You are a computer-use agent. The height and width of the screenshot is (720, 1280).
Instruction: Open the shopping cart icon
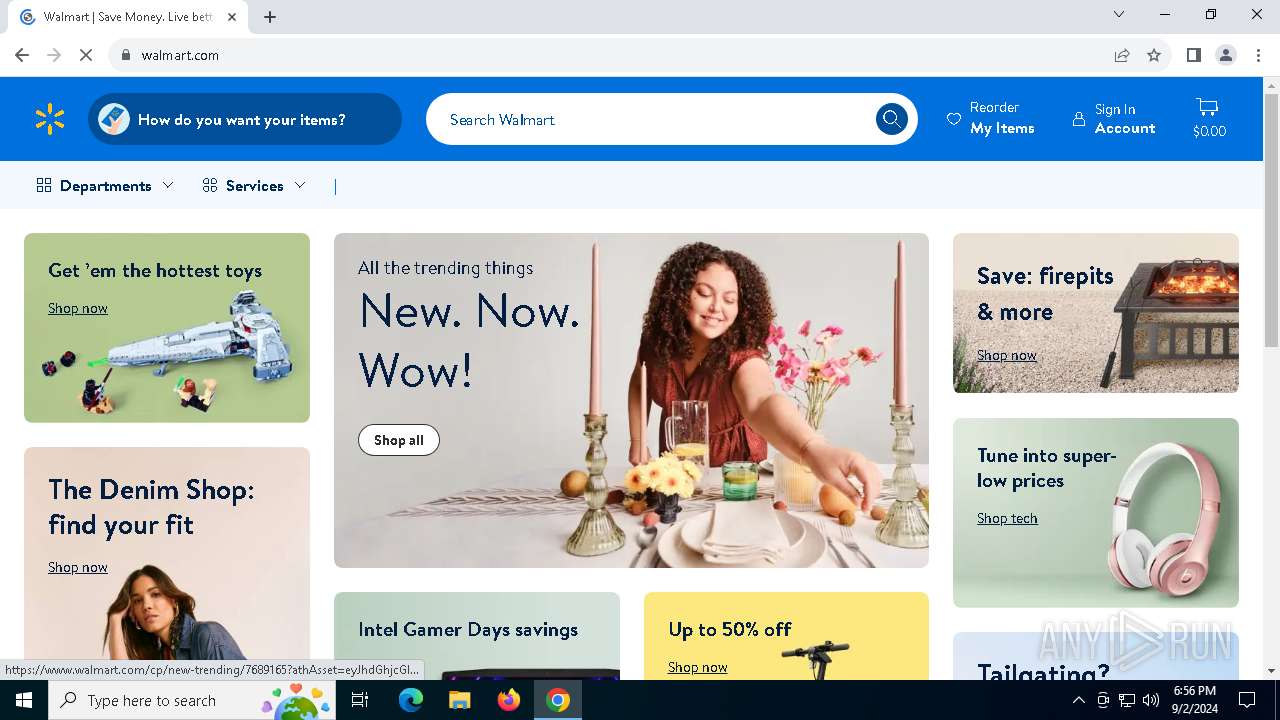pos(1208,107)
